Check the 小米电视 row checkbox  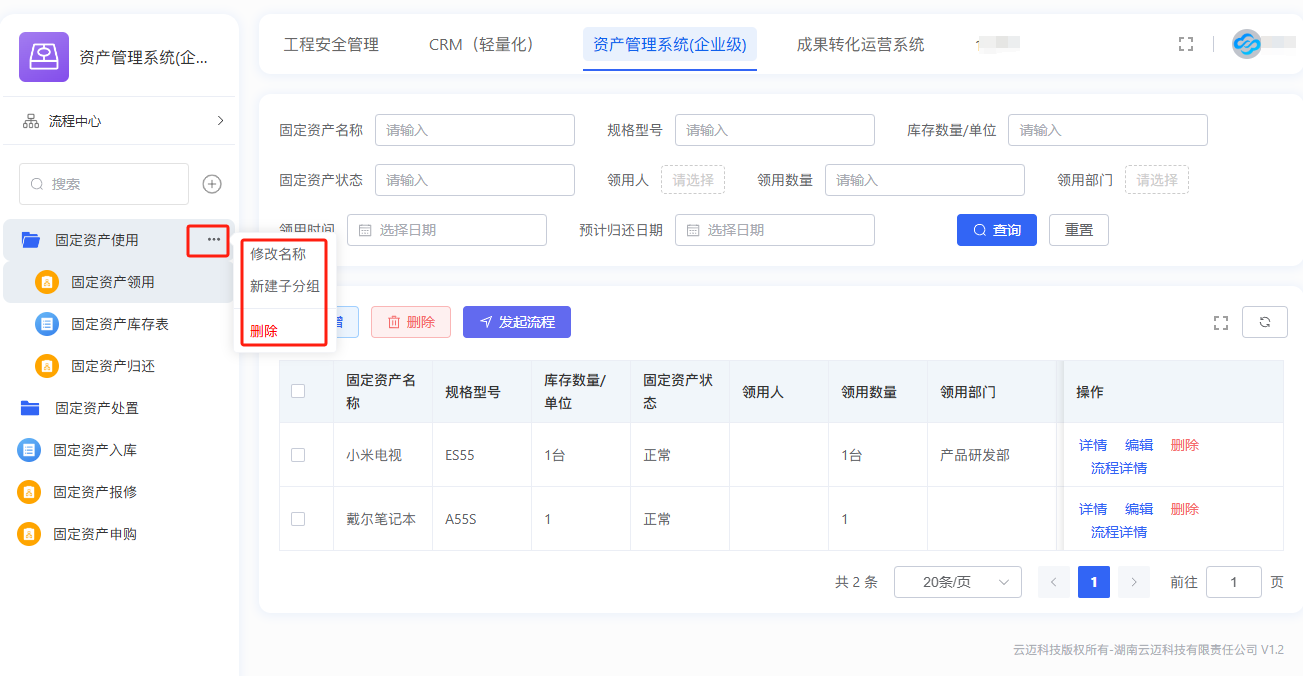pyautogui.click(x=298, y=455)
